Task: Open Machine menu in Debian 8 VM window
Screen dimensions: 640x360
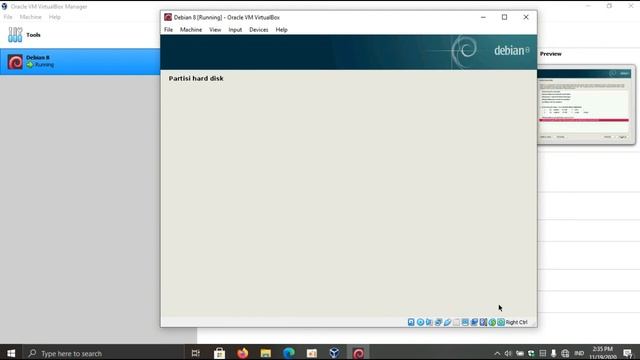Action: [191, 29]
